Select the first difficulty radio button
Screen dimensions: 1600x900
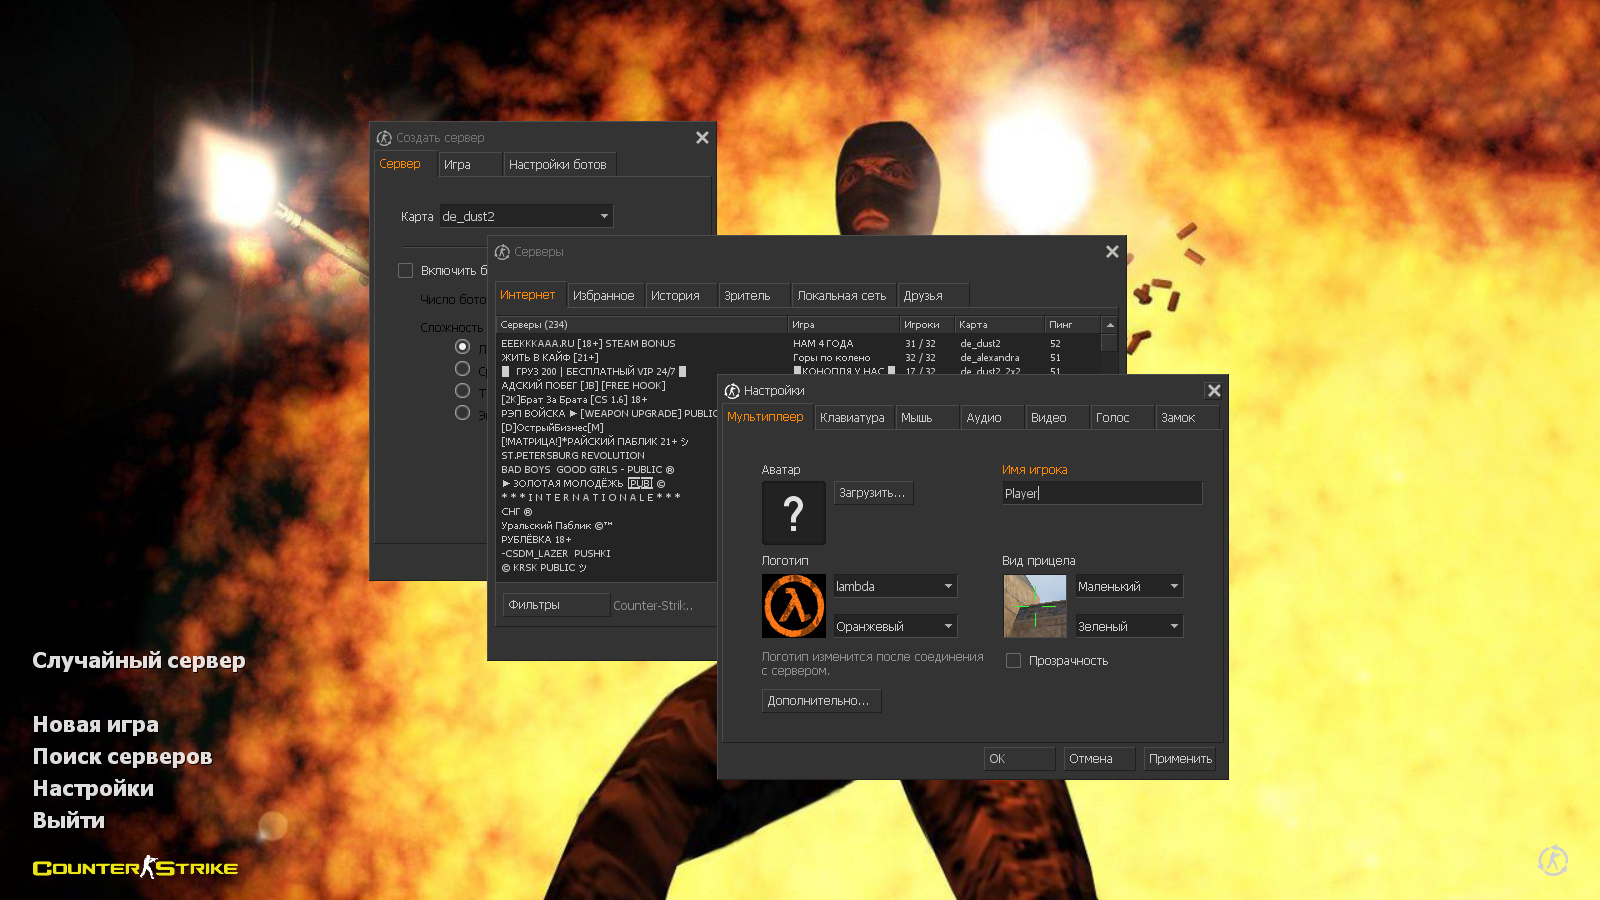[462, 347]
